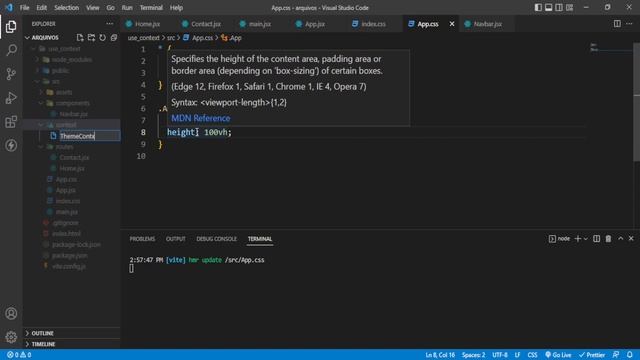Open the editor more actions ellipsis
Screen dimensions: 640x360
(x=629, y=24)
